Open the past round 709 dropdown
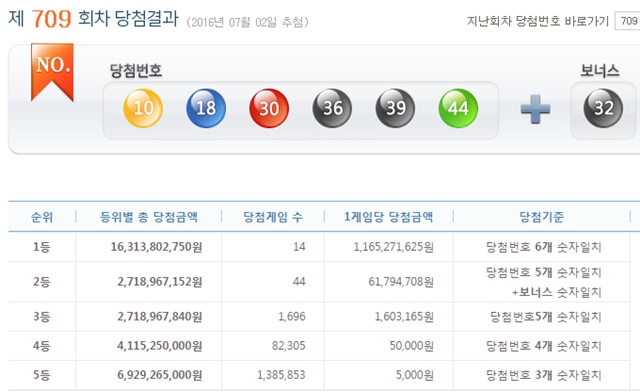This screenshot has width=640, height=392. (x=627, y=21)
